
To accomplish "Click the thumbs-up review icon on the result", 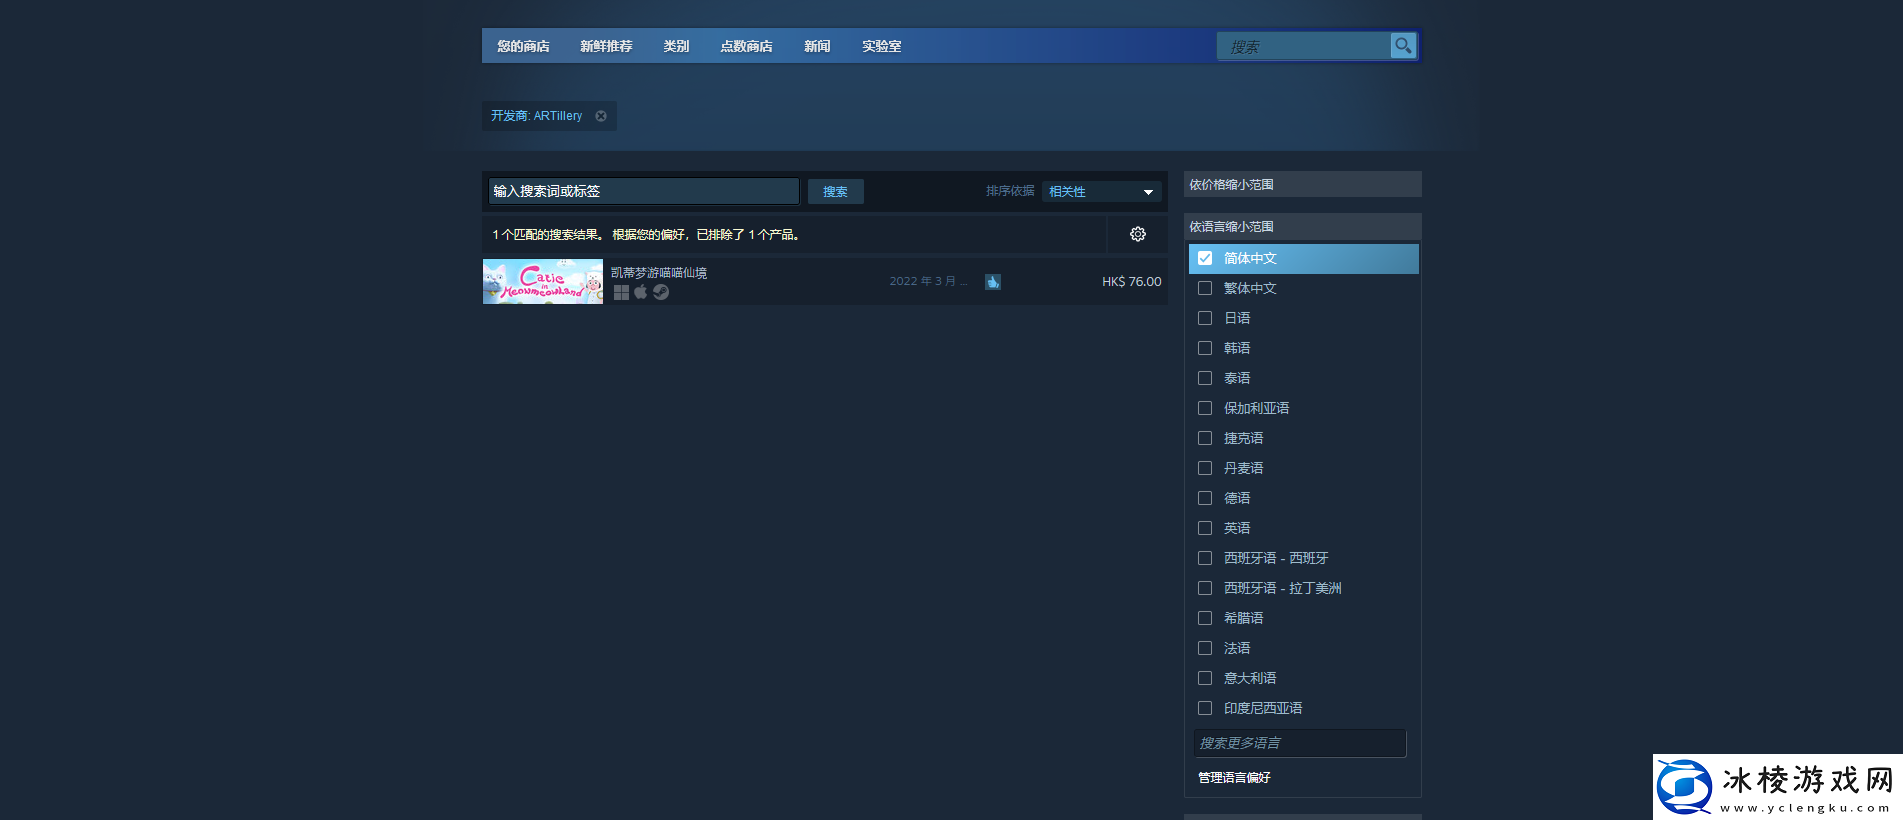I will coord(993,282).
